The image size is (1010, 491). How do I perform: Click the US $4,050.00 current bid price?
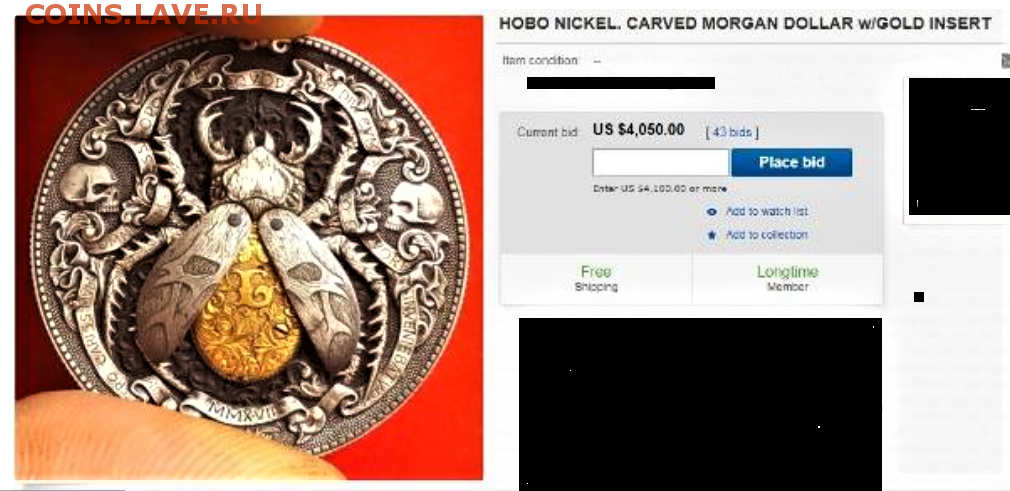click(638, 130)
